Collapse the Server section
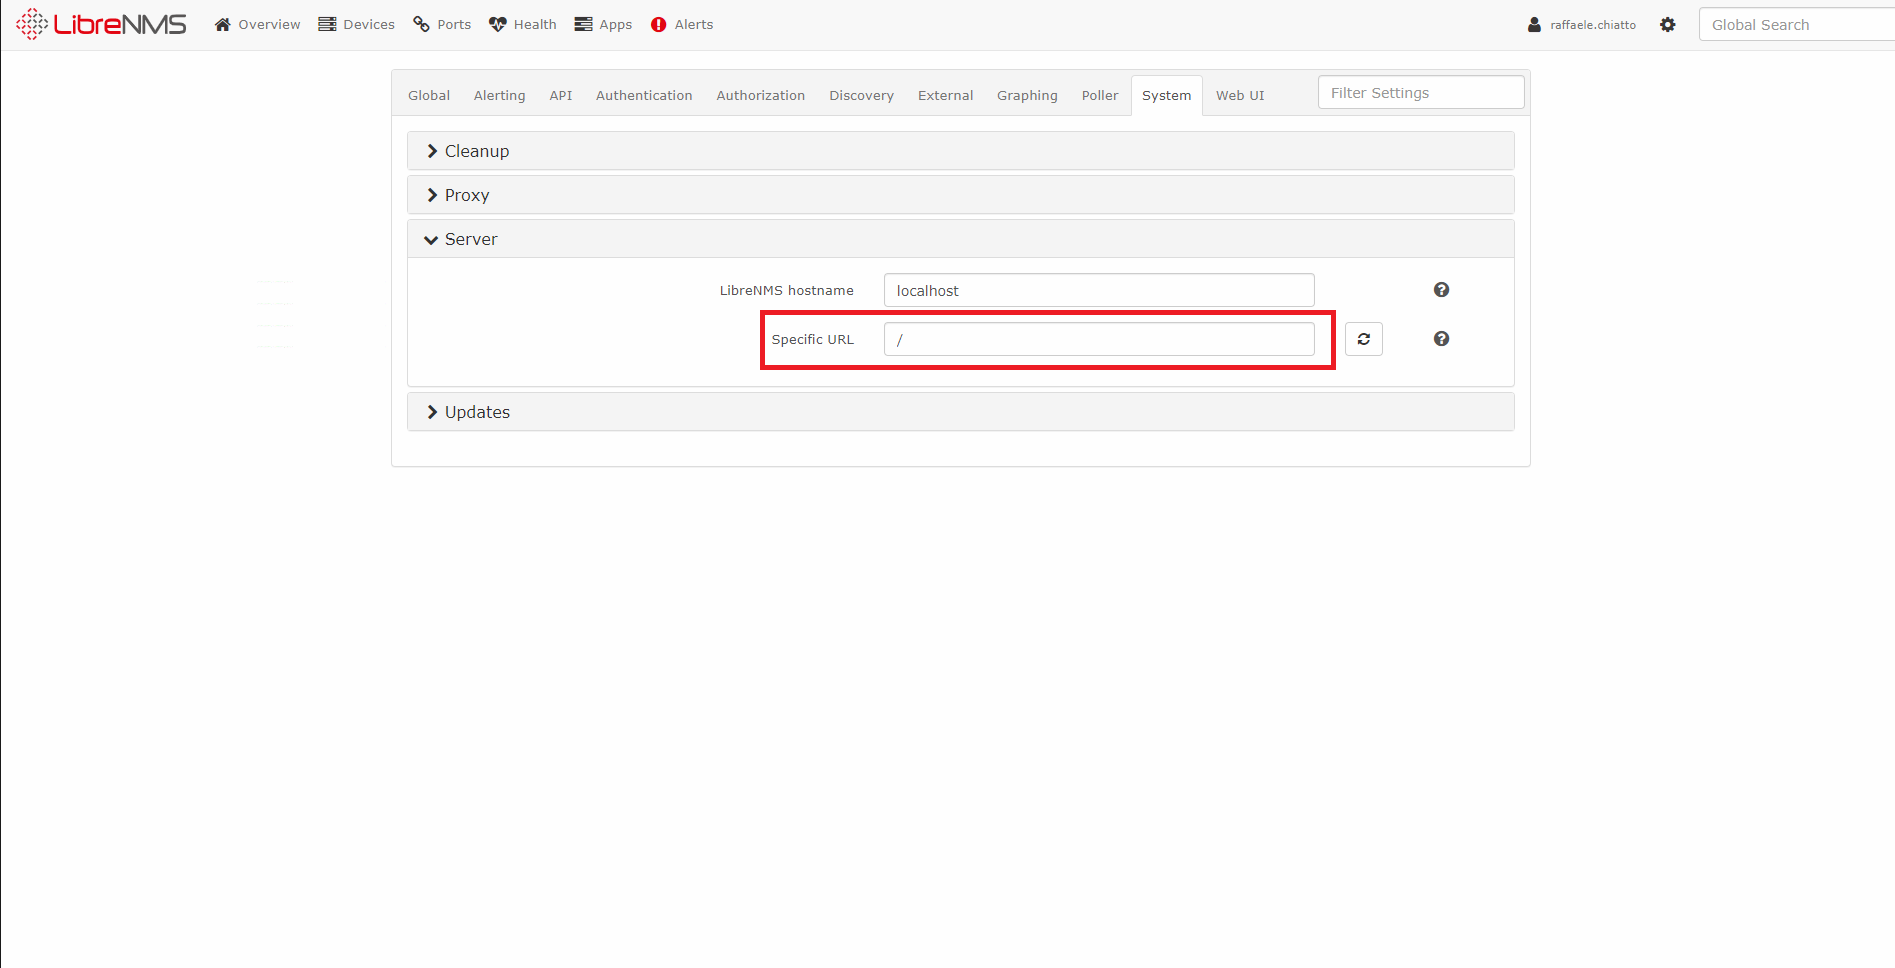 960,239
